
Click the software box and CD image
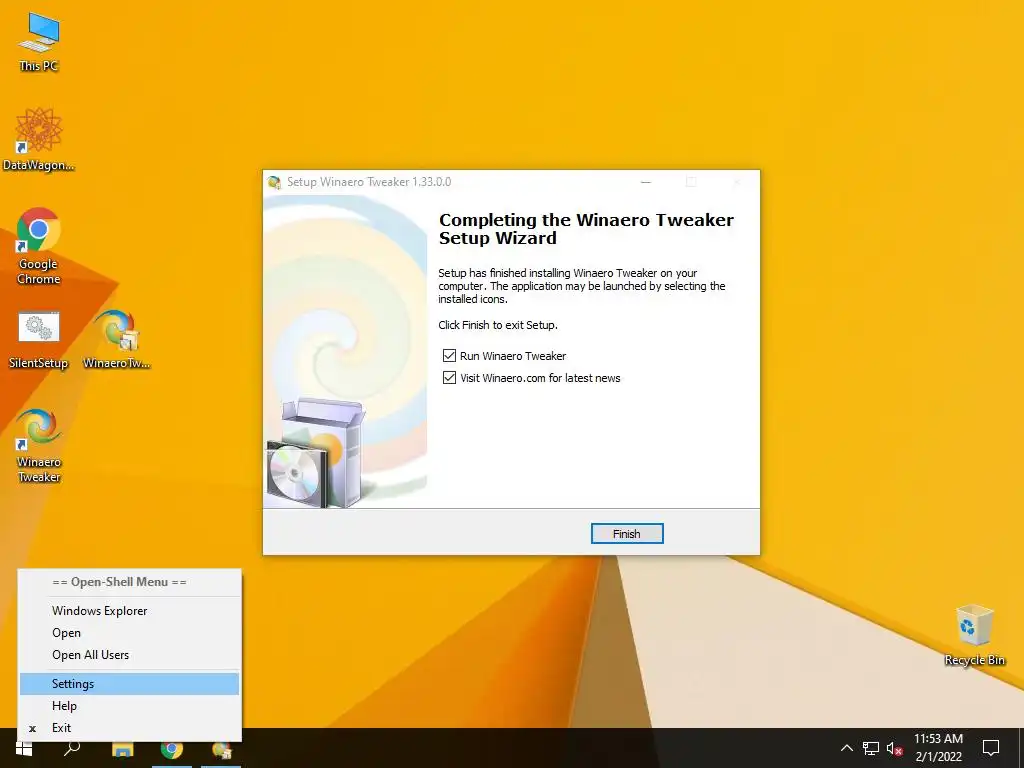pyautogui.click(x=315, y=453)
